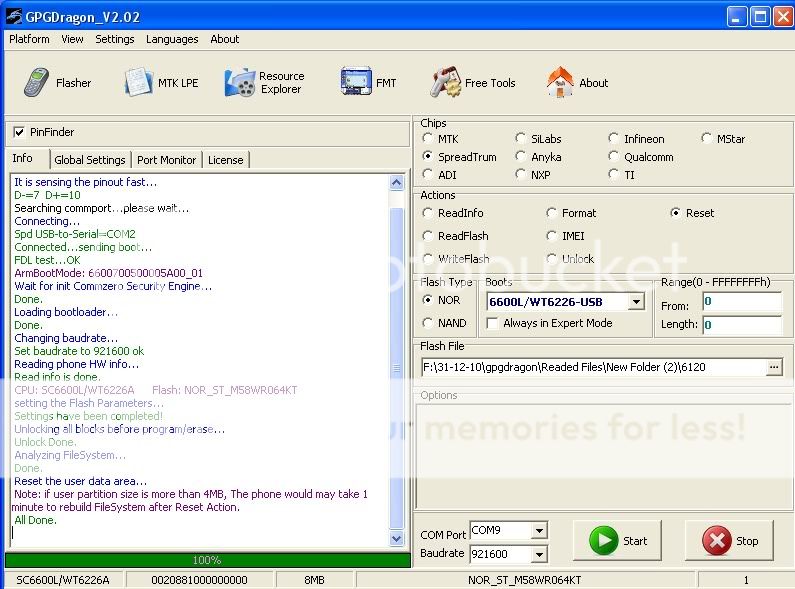795x589 pixels.
Task: Open the License tab
Action: [226, 160]
